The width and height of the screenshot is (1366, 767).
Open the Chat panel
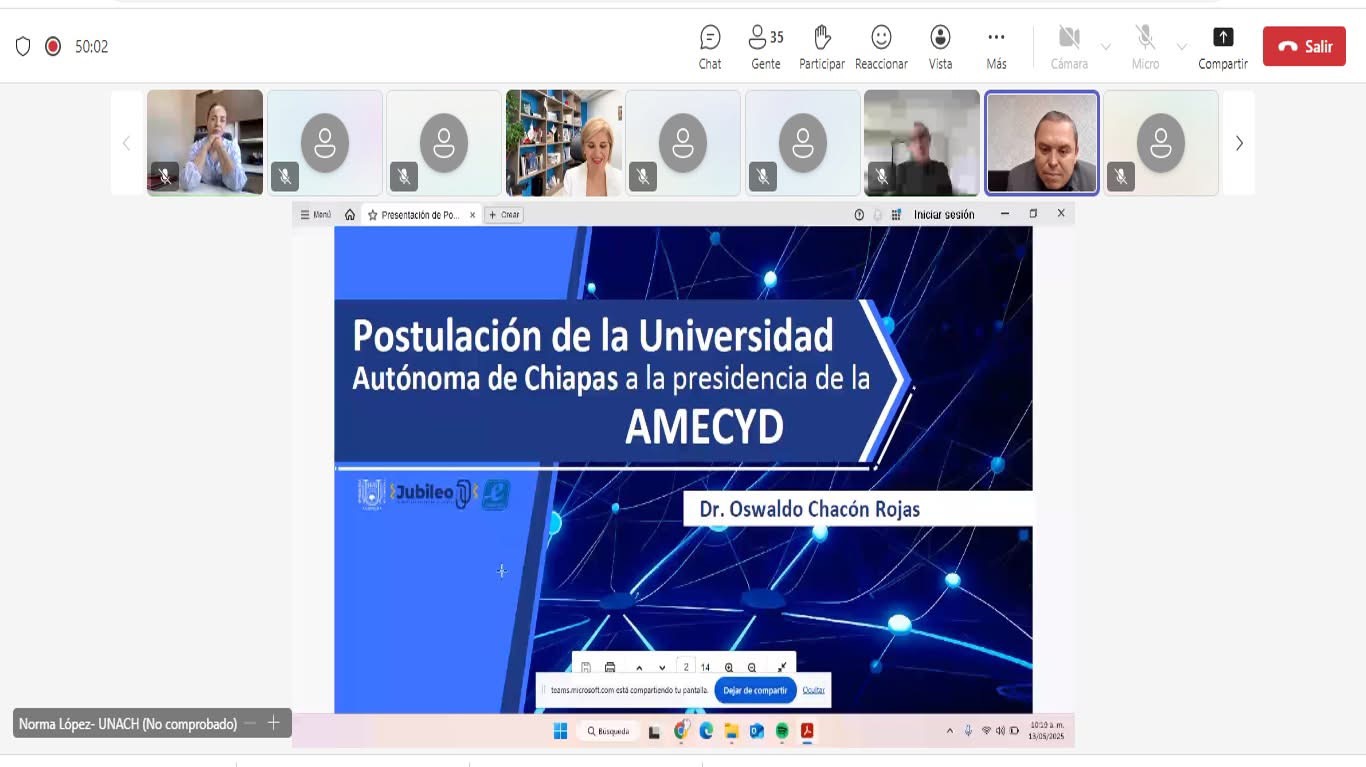[x=710, y=47]
